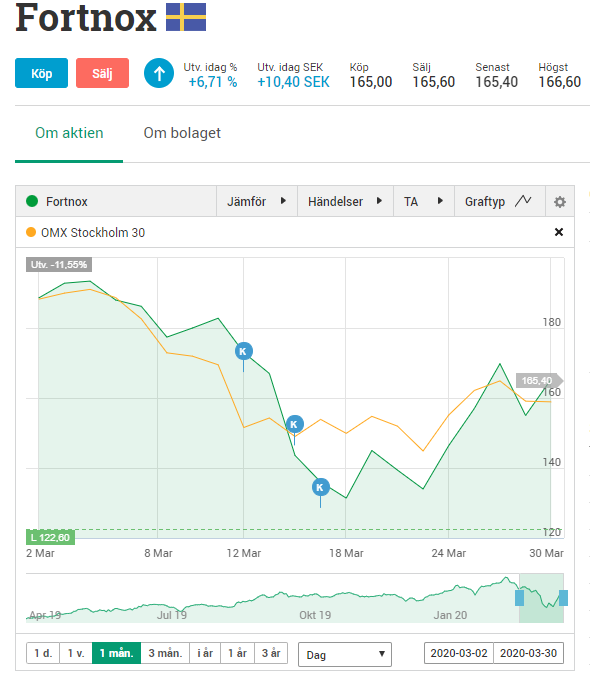Click the orange OMX Stockholm 30 legend dot
The height and width of the screenshot is (682, 590).
pos(31,232)
